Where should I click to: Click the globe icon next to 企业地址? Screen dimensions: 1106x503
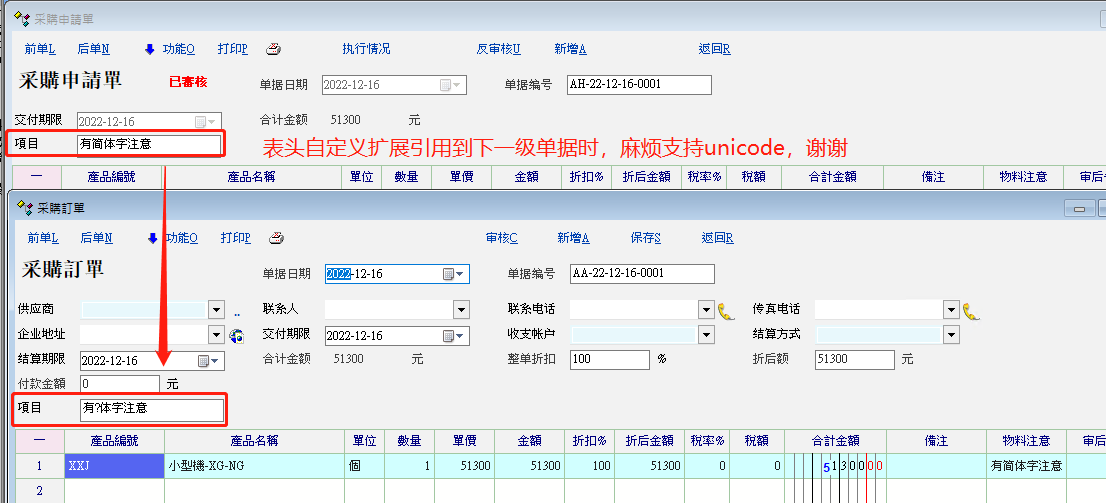coord(237,335)
